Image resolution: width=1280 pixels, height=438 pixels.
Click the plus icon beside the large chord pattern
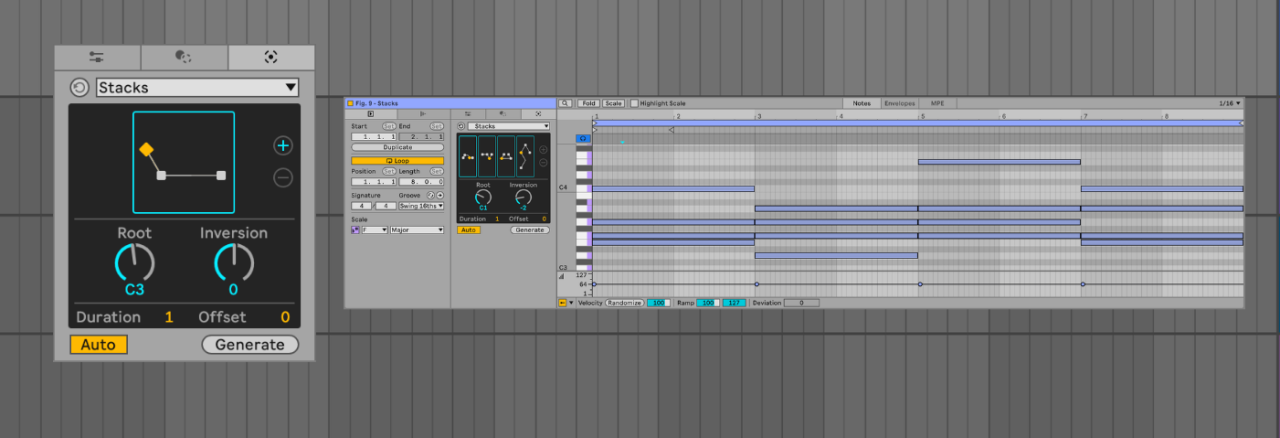(x=283, y=146)
